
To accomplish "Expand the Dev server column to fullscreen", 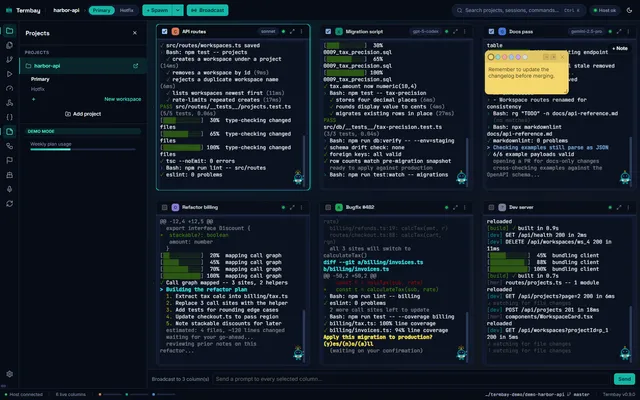I will [619, 207].
